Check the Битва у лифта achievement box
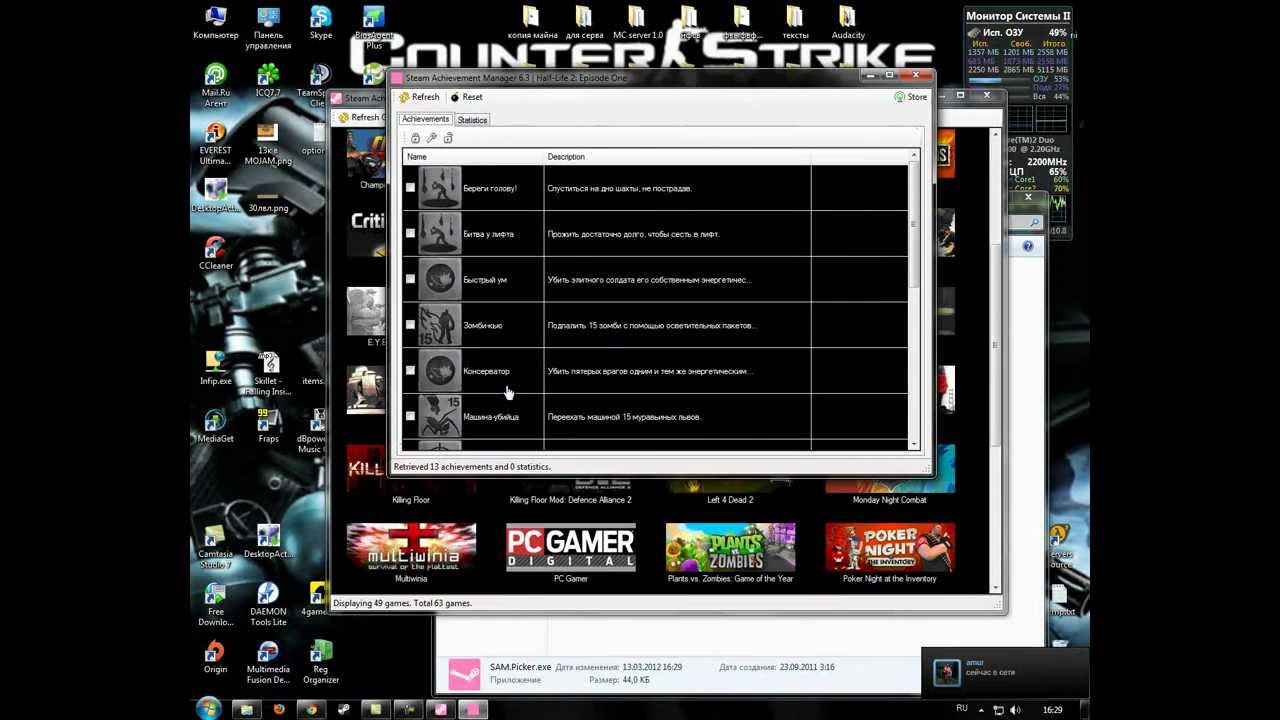 [x=410, y=234]
